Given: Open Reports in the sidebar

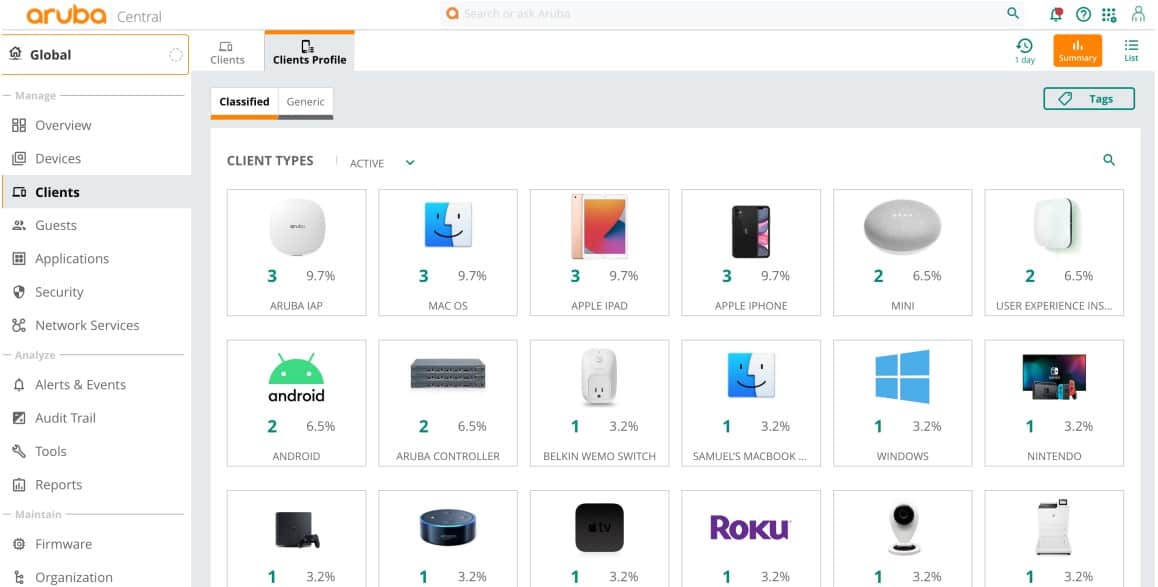Looking at the screenshot, I should click(x=95, y=484).
